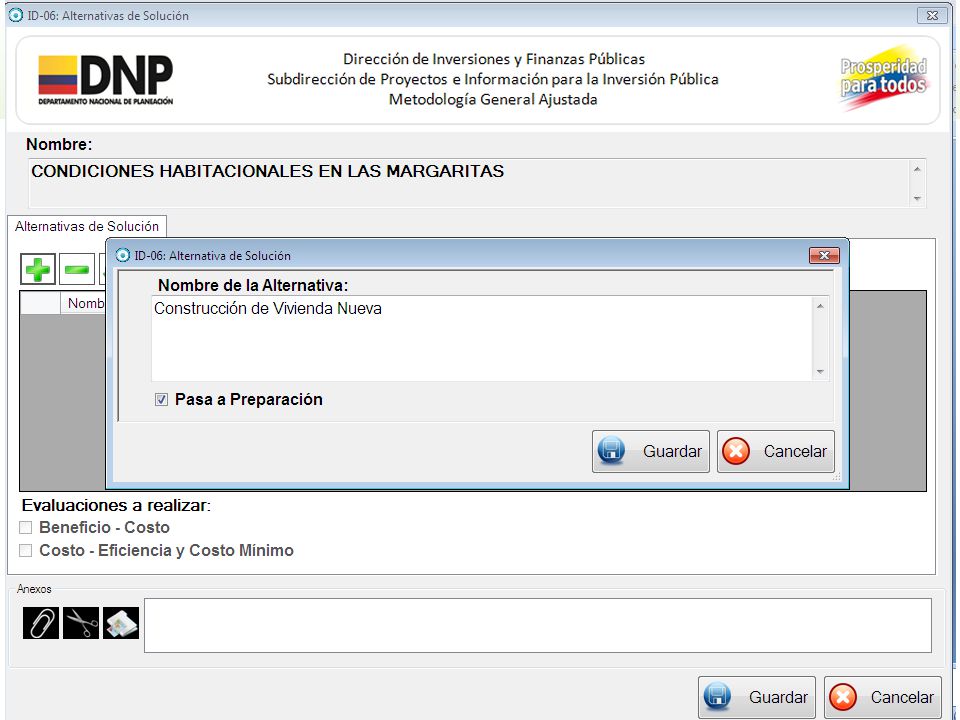Add a new alternative with green plus icon
The image size is (960, 720).
(x=38, y=269)
